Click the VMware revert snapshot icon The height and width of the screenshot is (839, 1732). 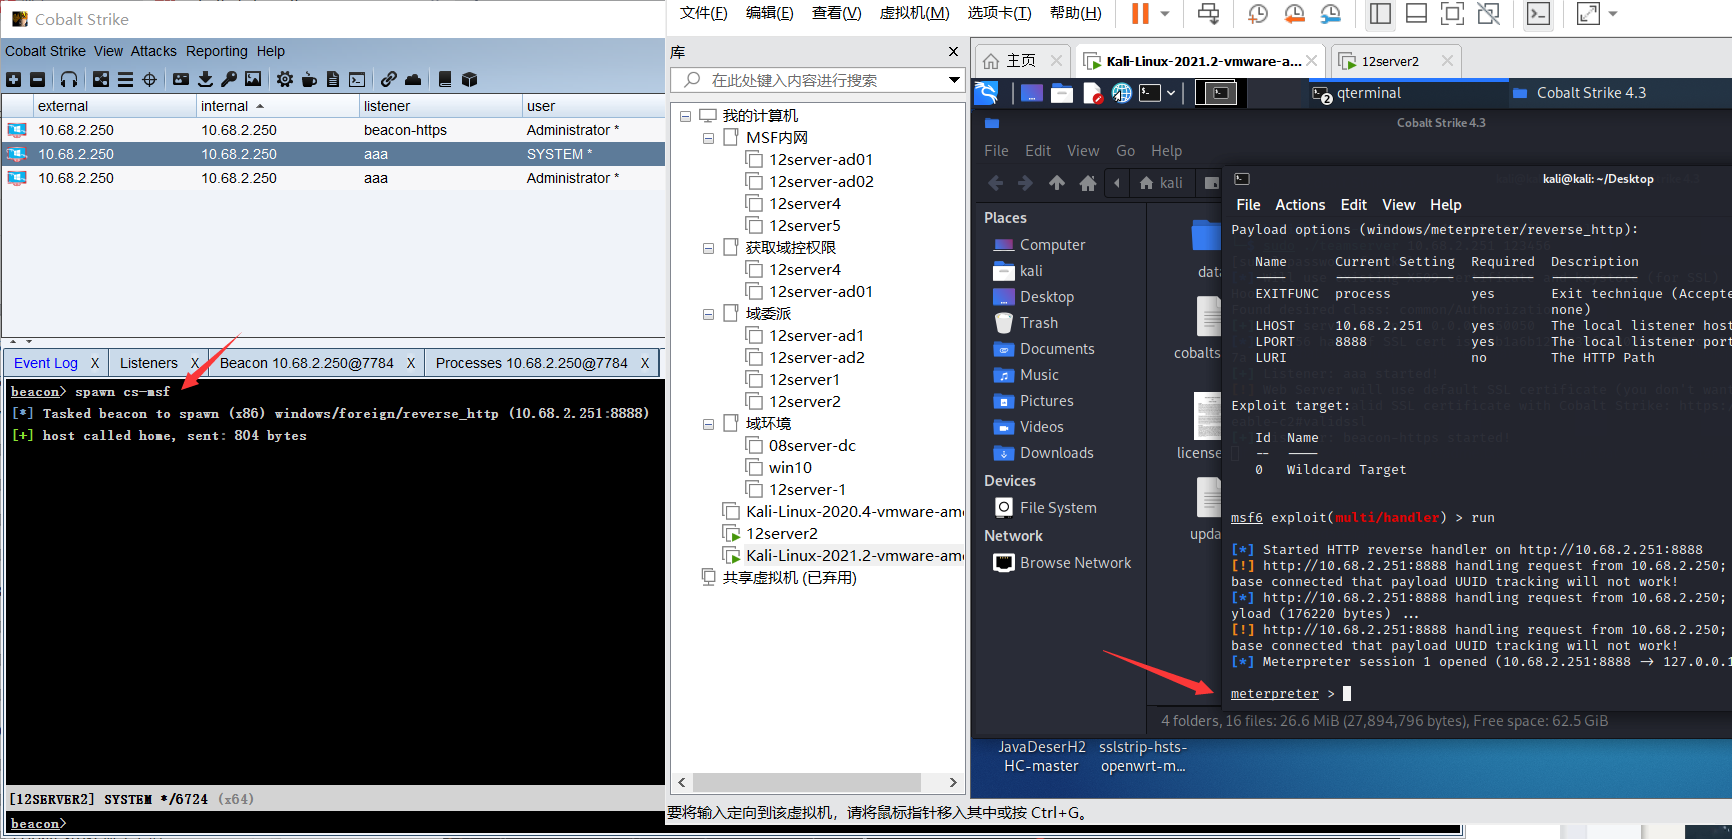coord(1294,13)
